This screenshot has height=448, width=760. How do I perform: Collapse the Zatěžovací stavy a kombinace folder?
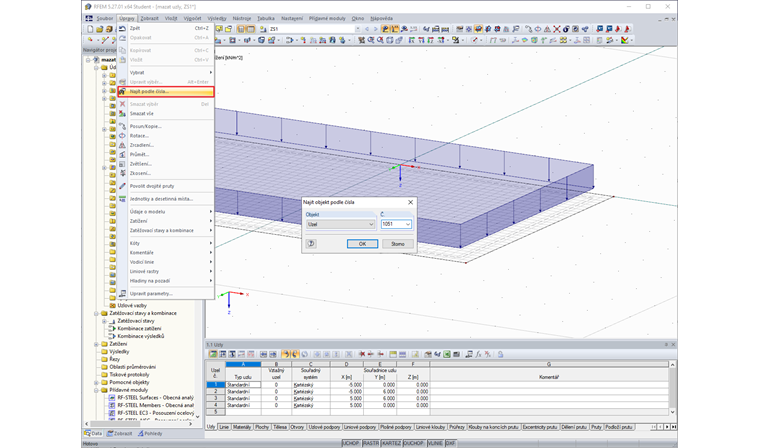[96, 313]
